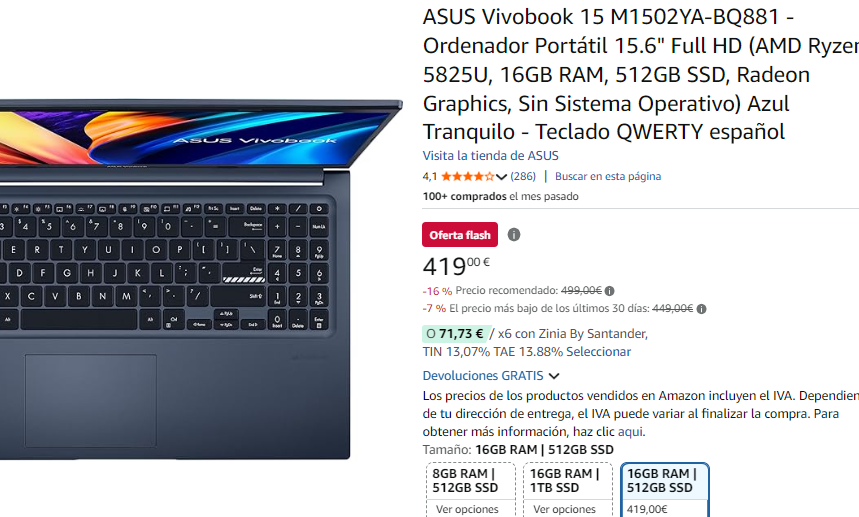Expand the Devoluciones GRATIS chevron
The height and width of the screenshot is (517, 859).
pyautogui.click(x=554, y=376)
